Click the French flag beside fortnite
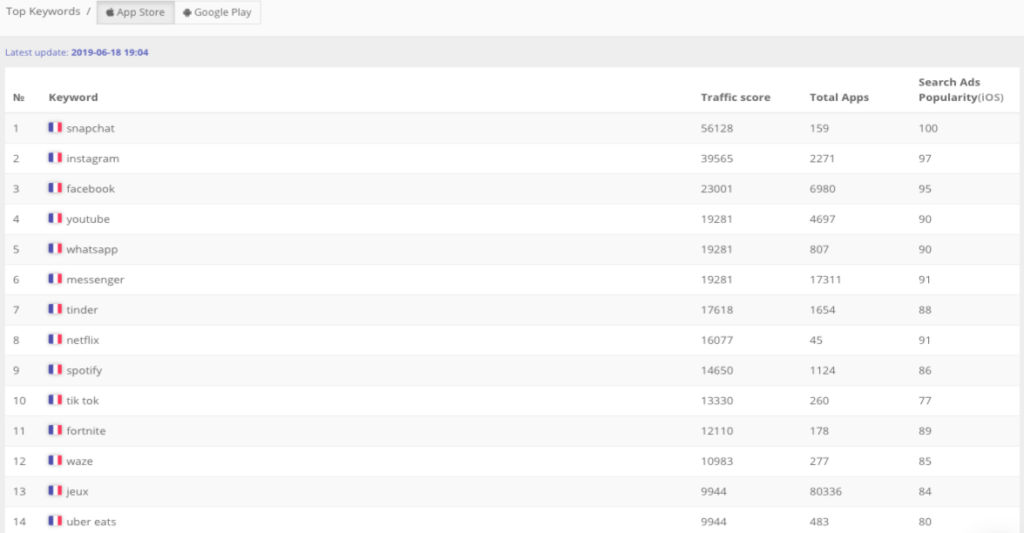Screen dimensions: 1024x533 55,430
